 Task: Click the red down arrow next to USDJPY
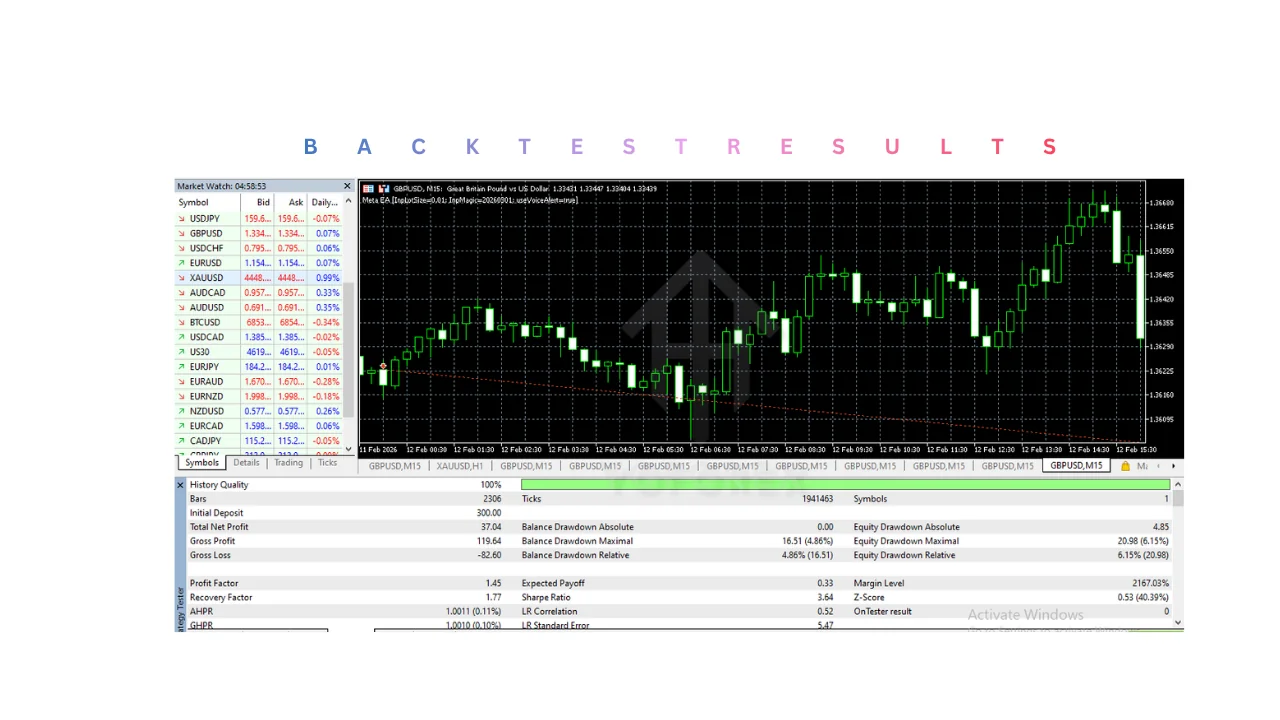(181, 218)
